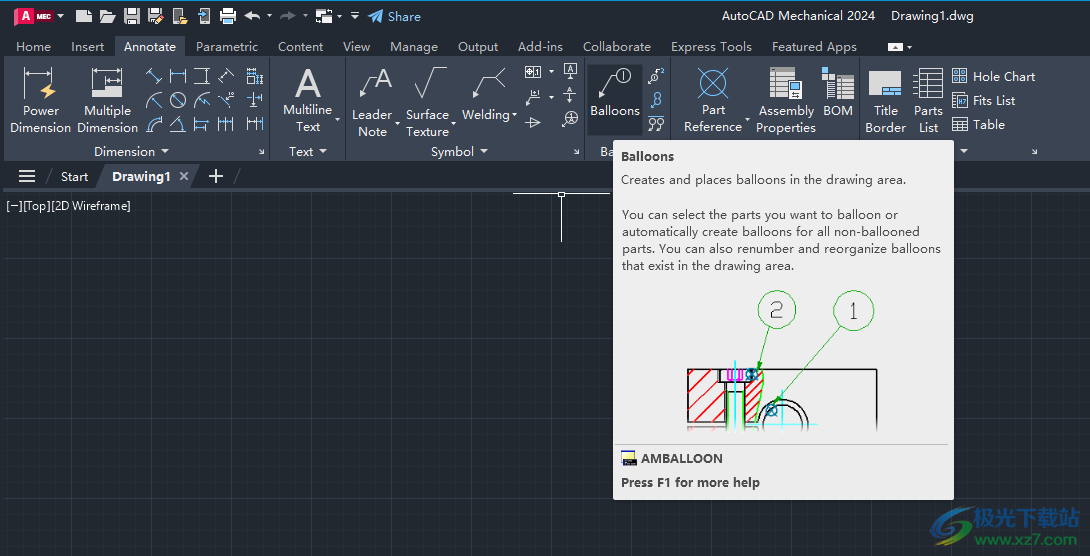Open the Express Tools tab
This screenshot has width=1090, height=556.
click(x=711, y=47)
